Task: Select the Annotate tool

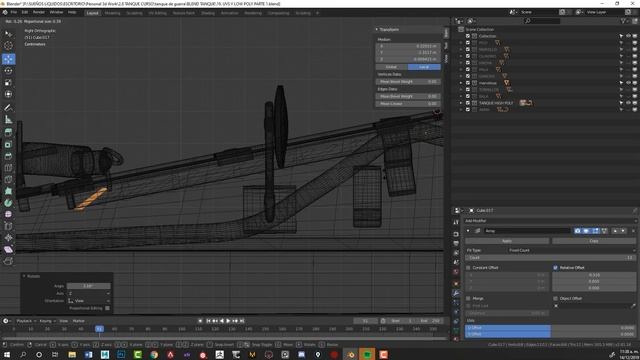Action: coord(8,108)
